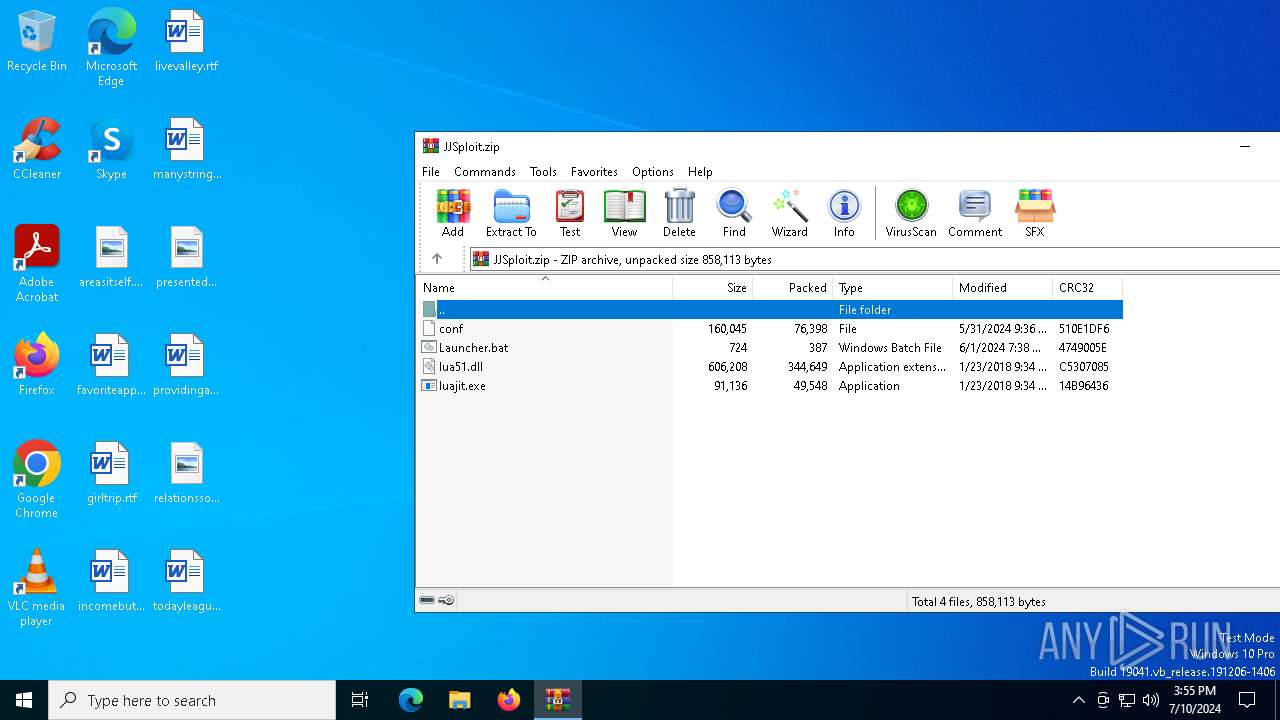Sort files by Packed column
1280x720 pixels.
coord(793,288)
